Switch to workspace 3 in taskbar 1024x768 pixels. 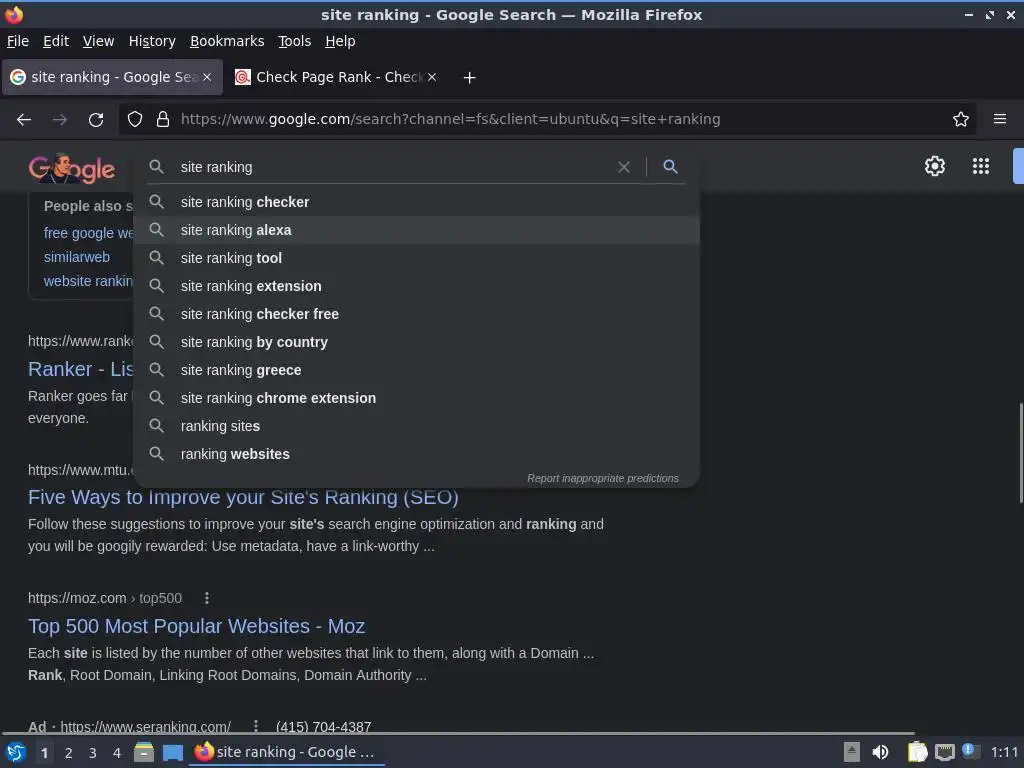[x=93, y=753]
